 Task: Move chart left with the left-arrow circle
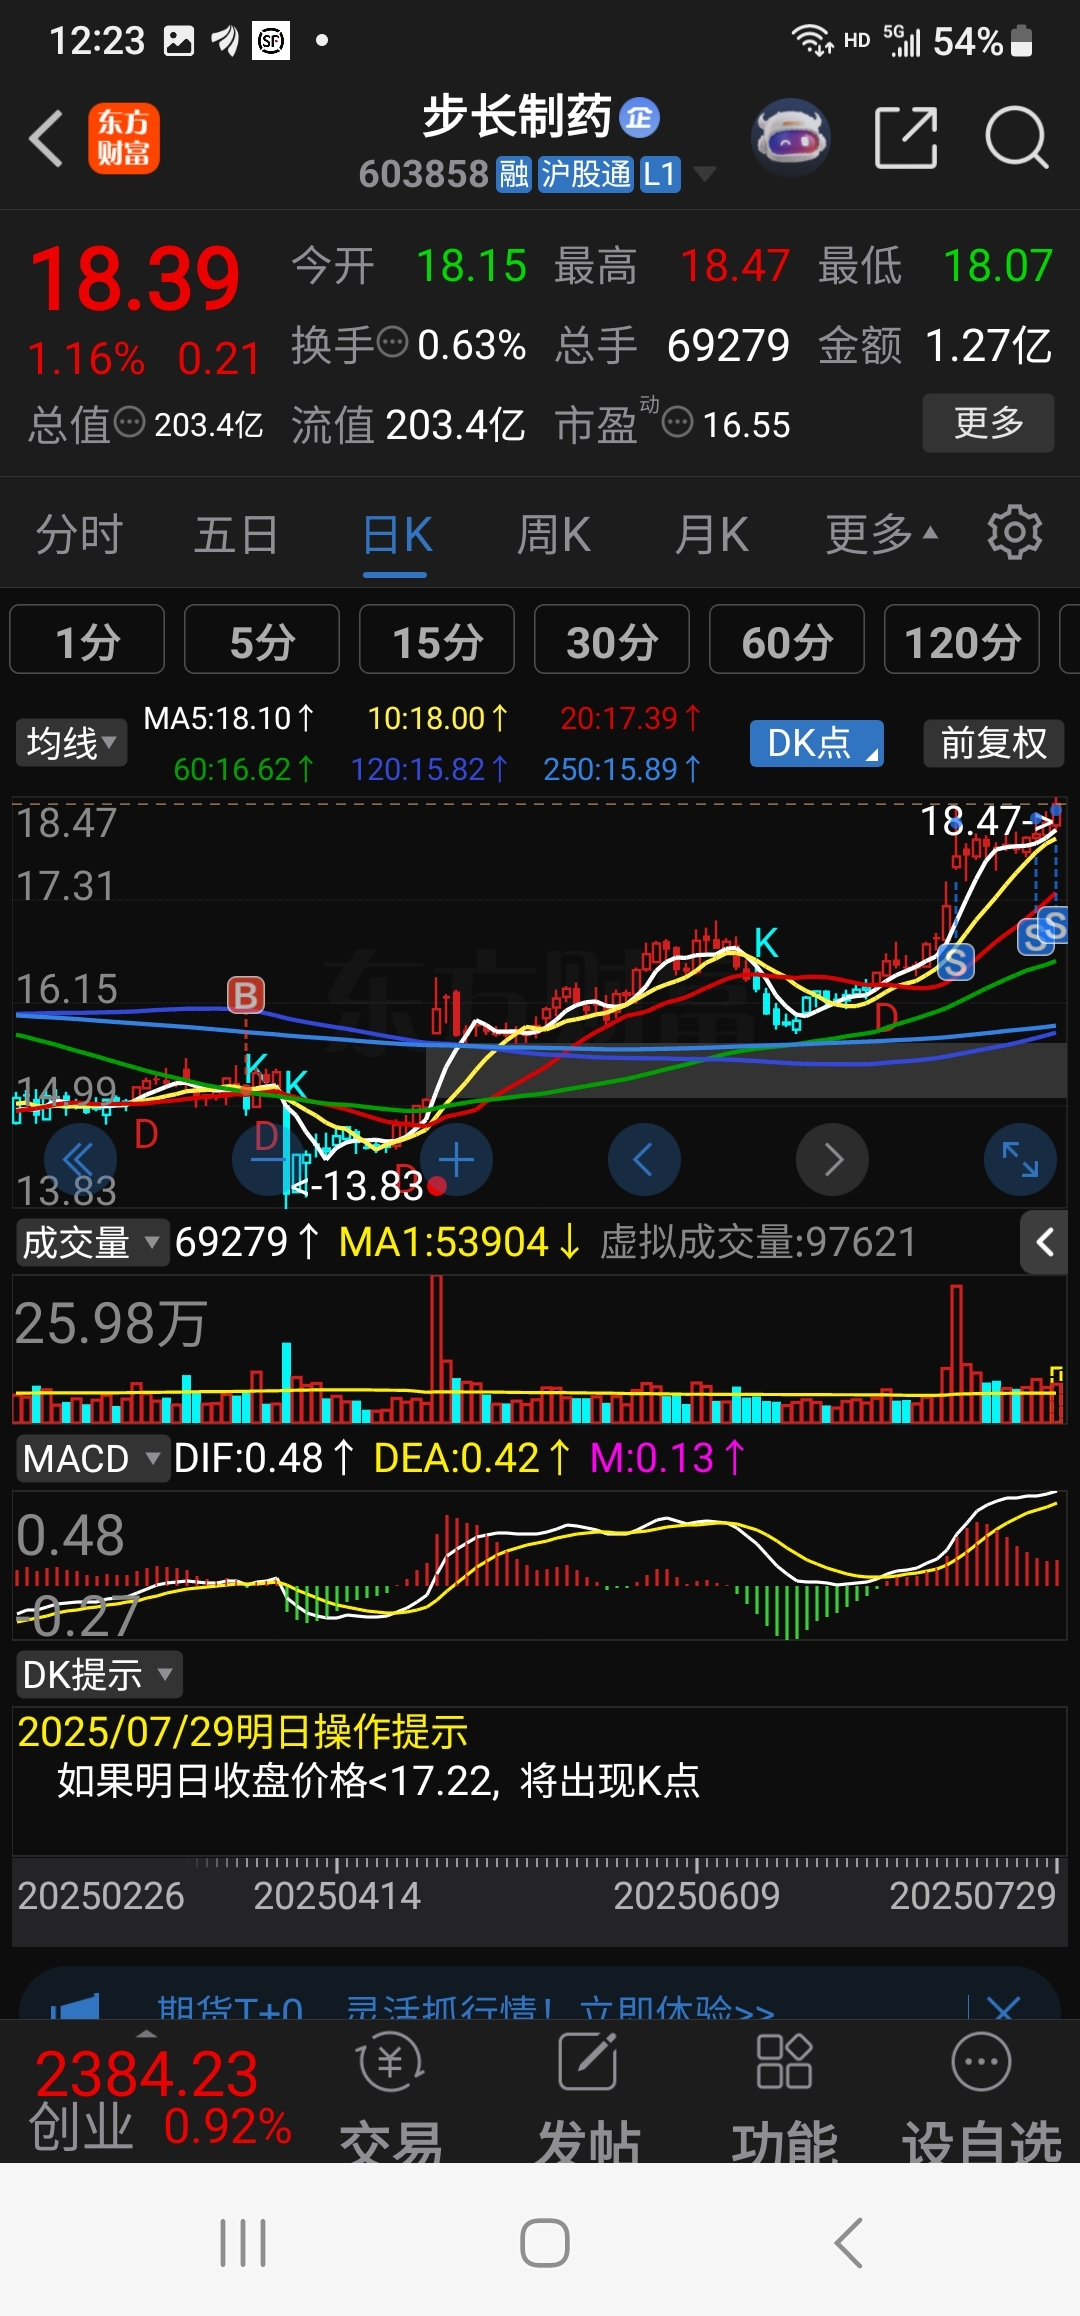point(644,1160)
